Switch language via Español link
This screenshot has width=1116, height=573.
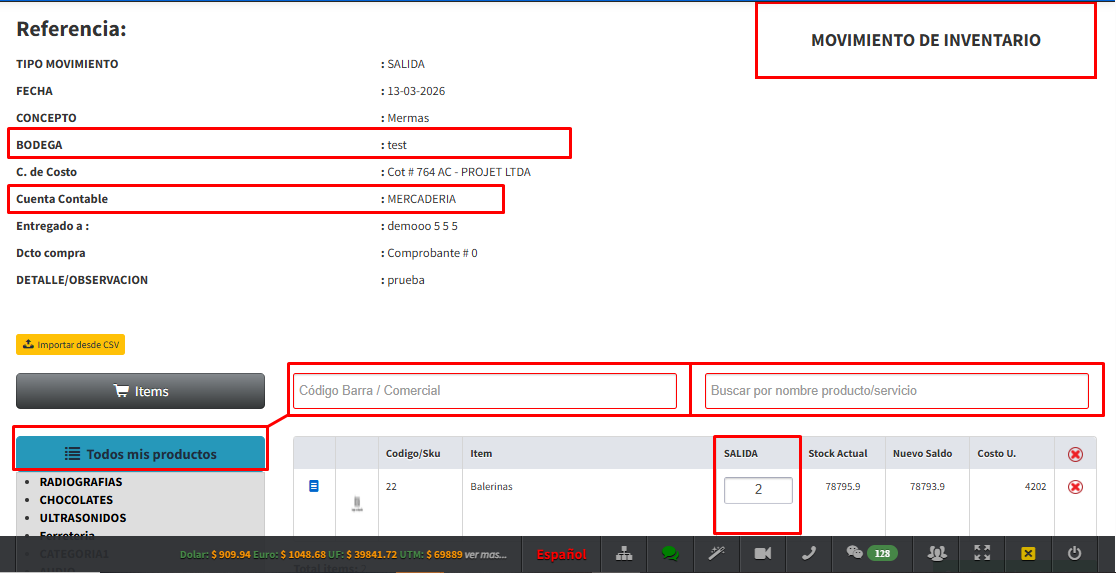coord(561,554)
